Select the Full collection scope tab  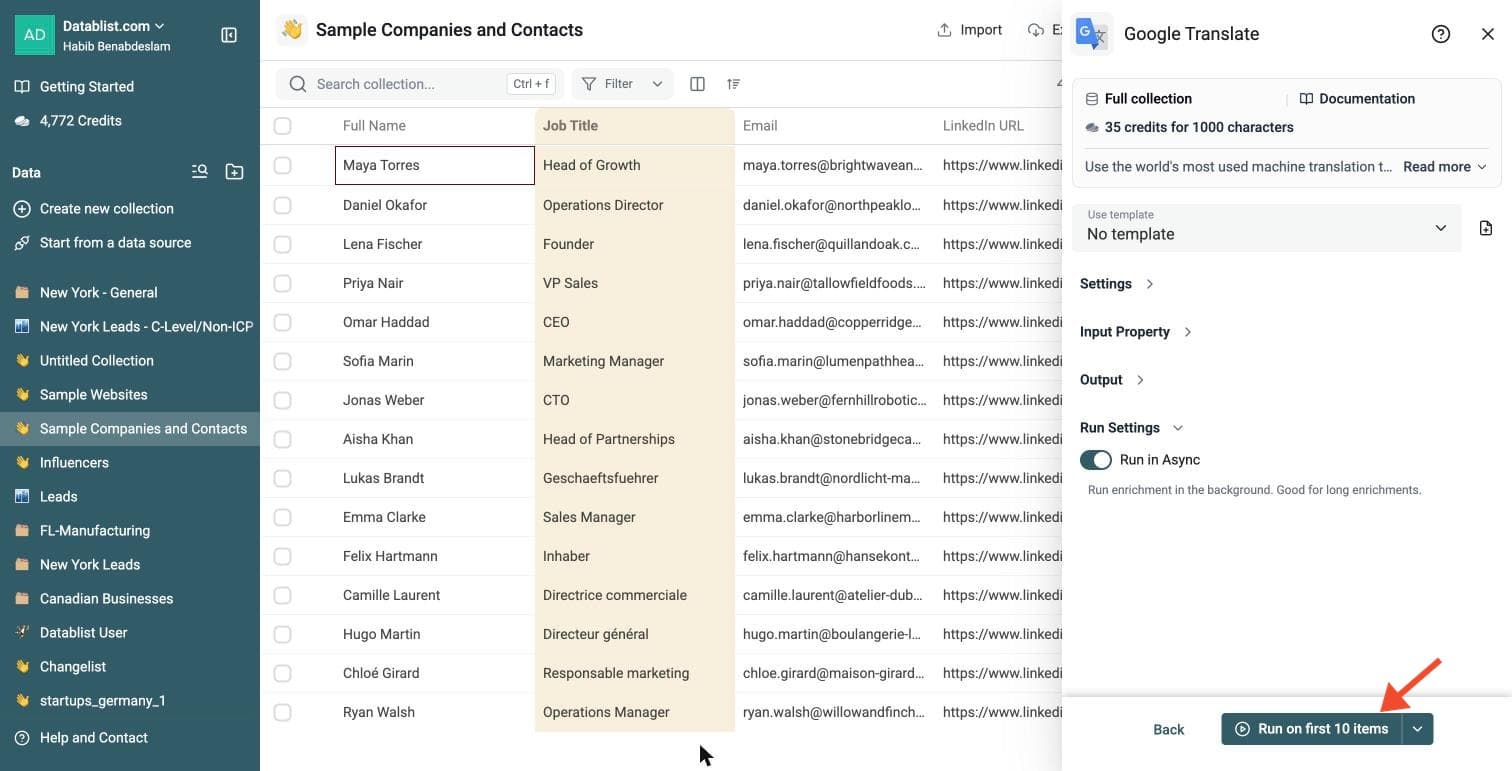(1138, 99)
